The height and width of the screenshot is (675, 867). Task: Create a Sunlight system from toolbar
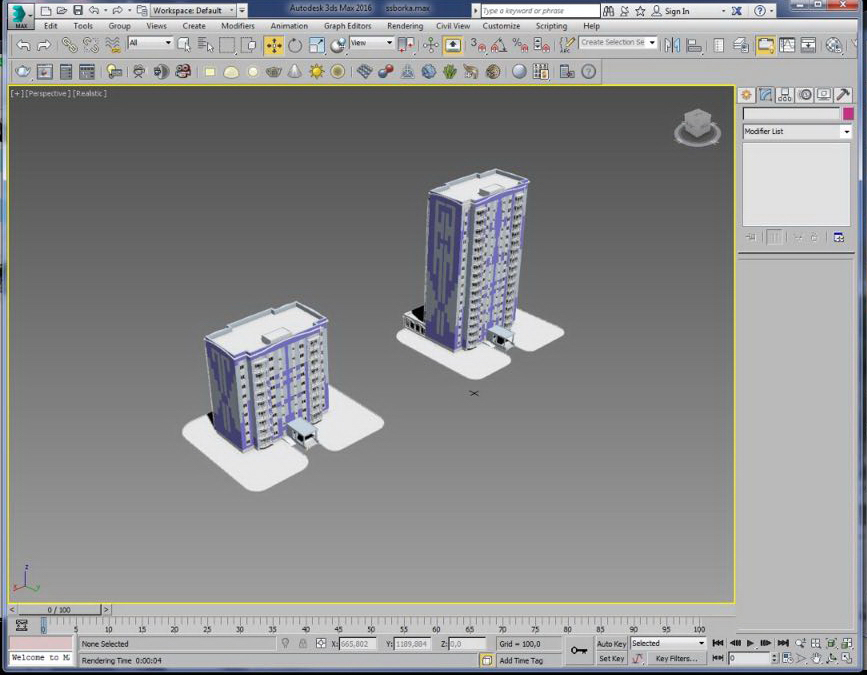[317, 71]
